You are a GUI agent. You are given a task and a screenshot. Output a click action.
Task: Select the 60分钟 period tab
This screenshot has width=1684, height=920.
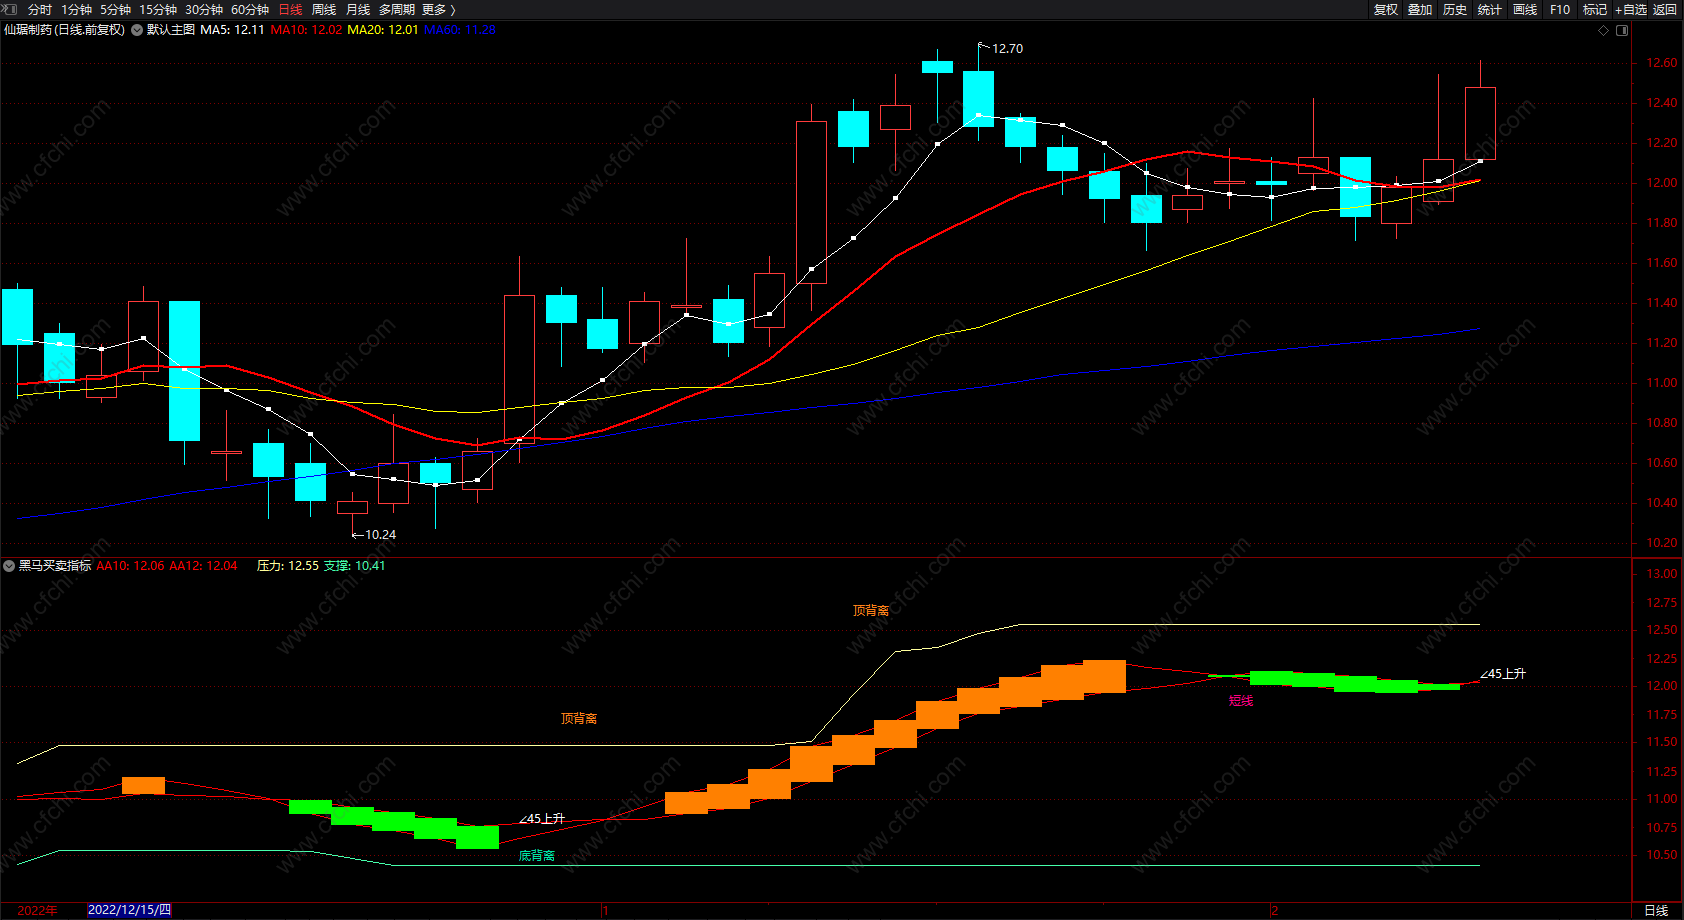[x=250, y=10]
